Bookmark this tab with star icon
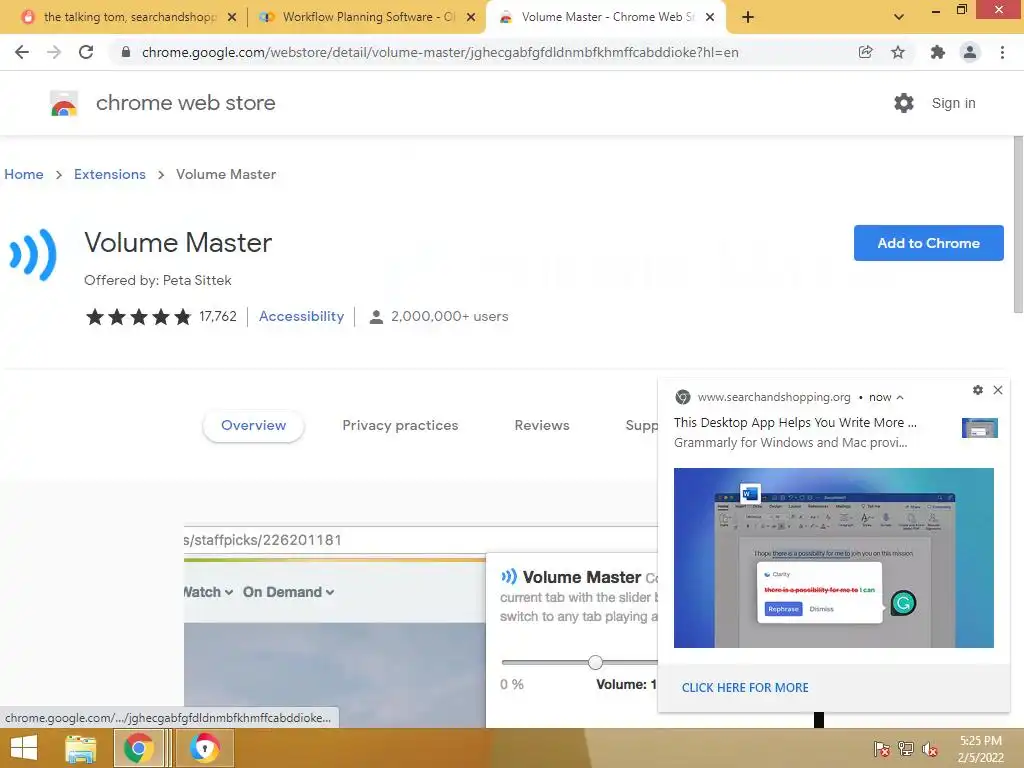The image size is (1024, 768). point(898,52)
